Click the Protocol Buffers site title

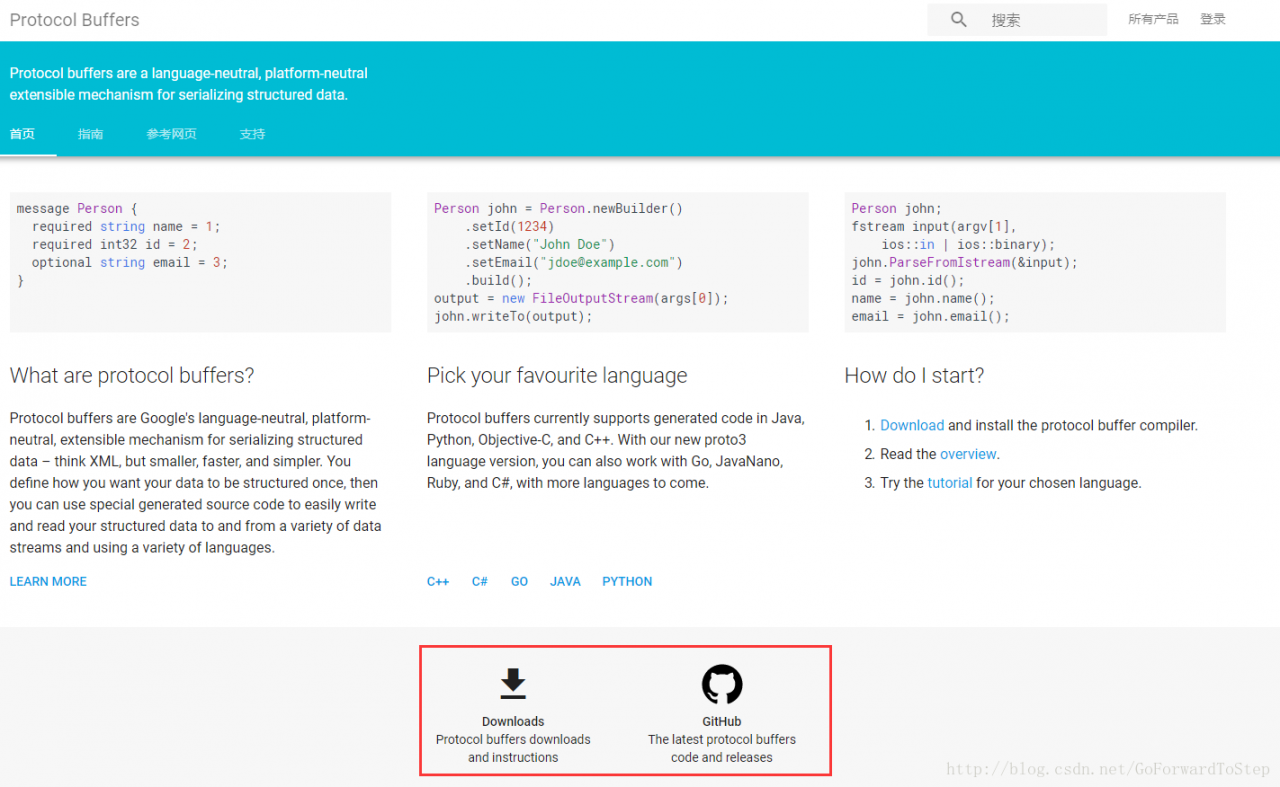coord(75,20)
